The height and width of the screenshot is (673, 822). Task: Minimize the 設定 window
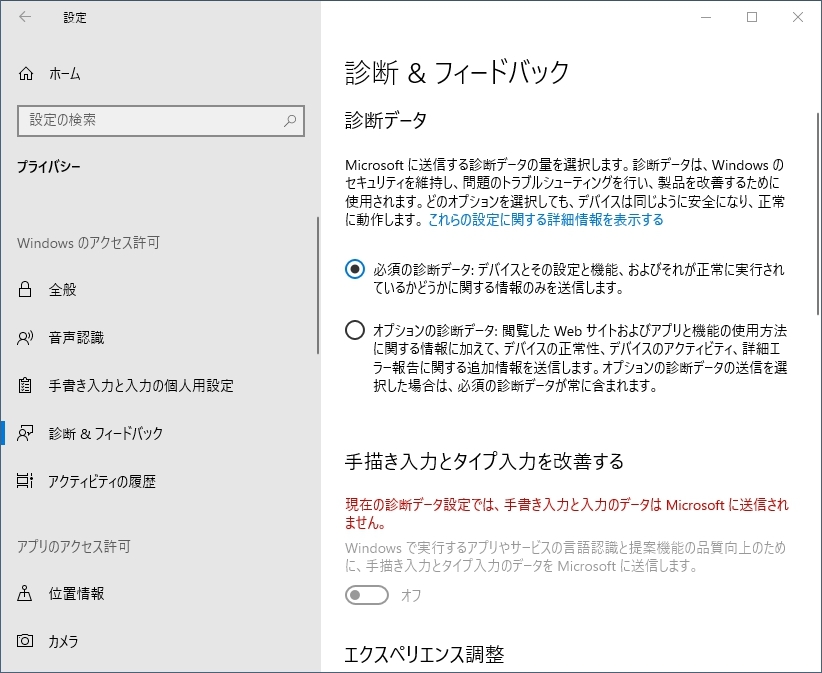(x=706, y=17)
